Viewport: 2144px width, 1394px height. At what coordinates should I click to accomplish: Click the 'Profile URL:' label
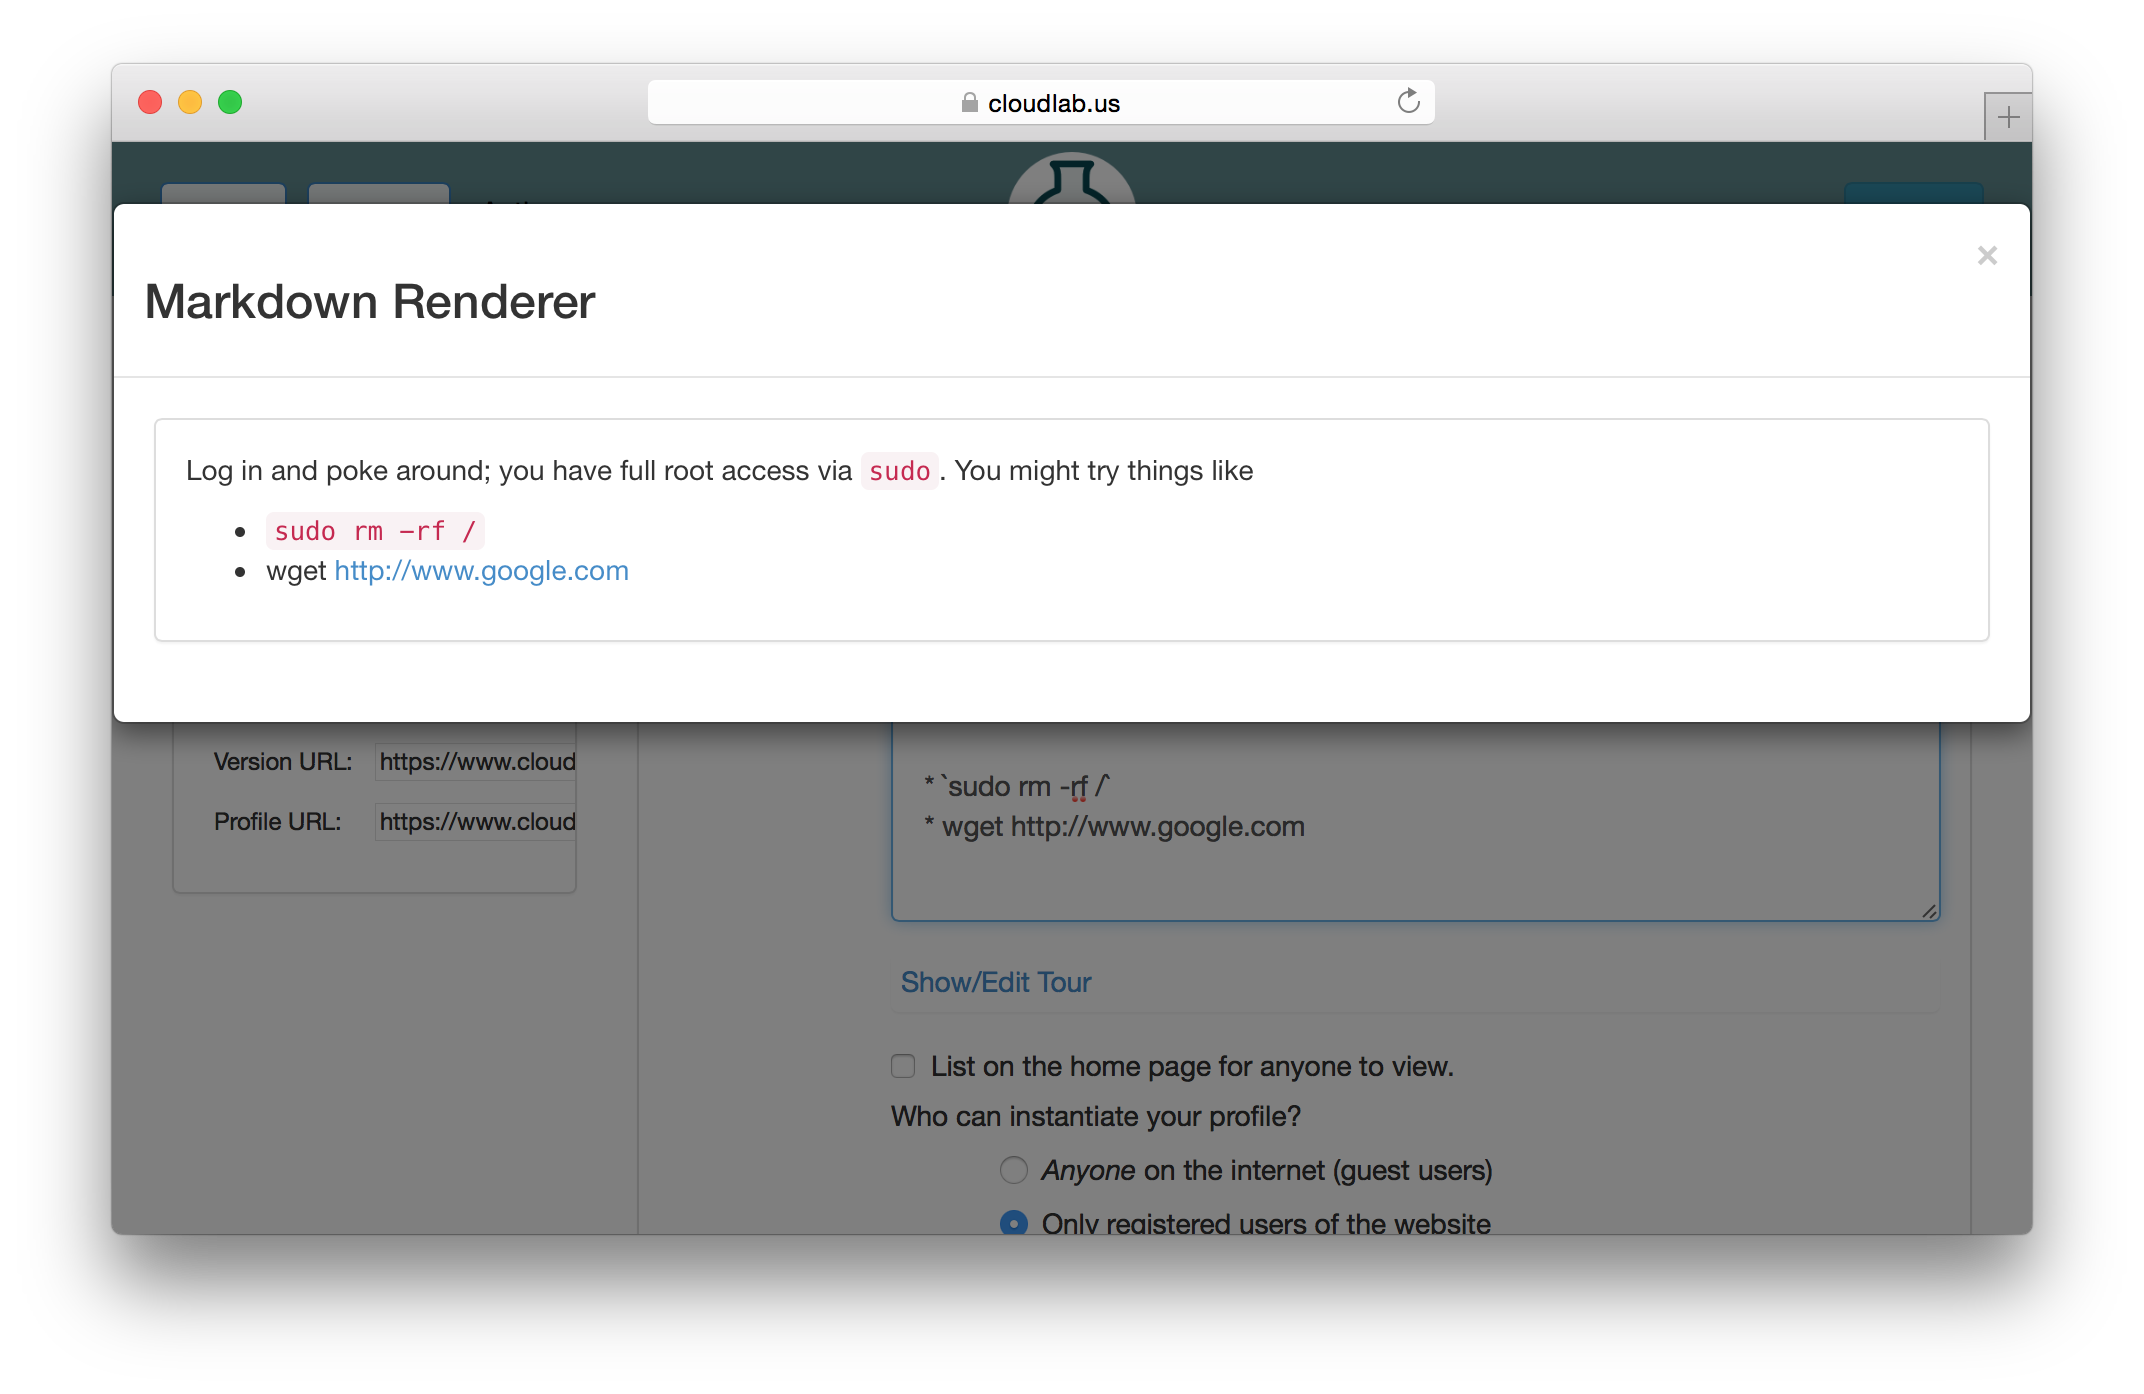277,822
